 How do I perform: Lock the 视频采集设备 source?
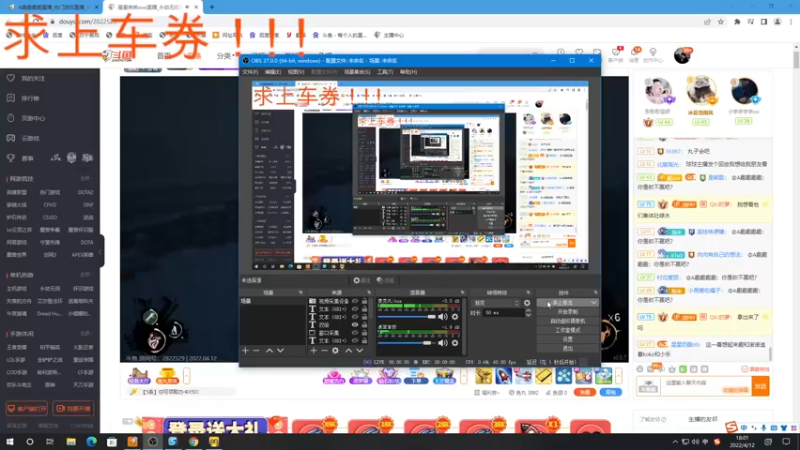click(364, 301)
